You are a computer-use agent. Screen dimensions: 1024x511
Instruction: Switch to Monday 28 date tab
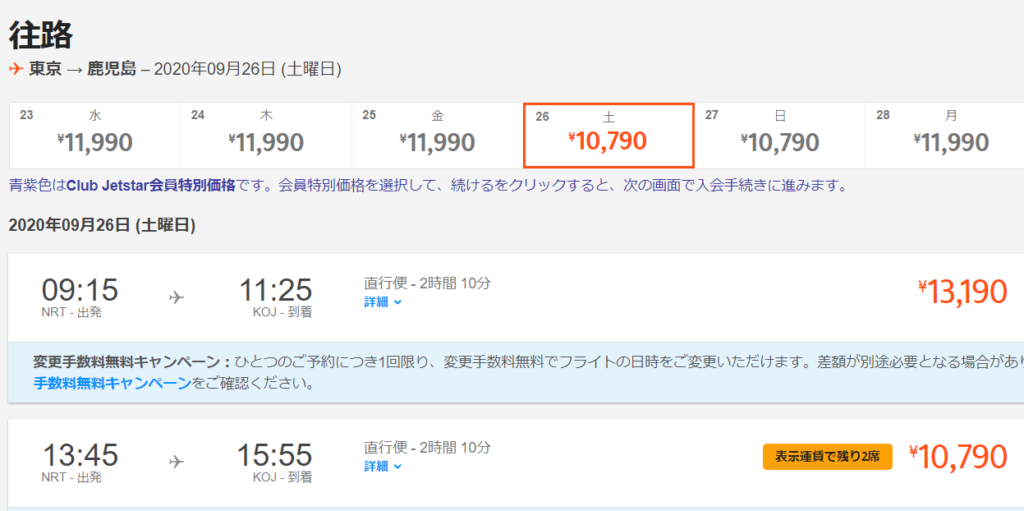point(950,135)
